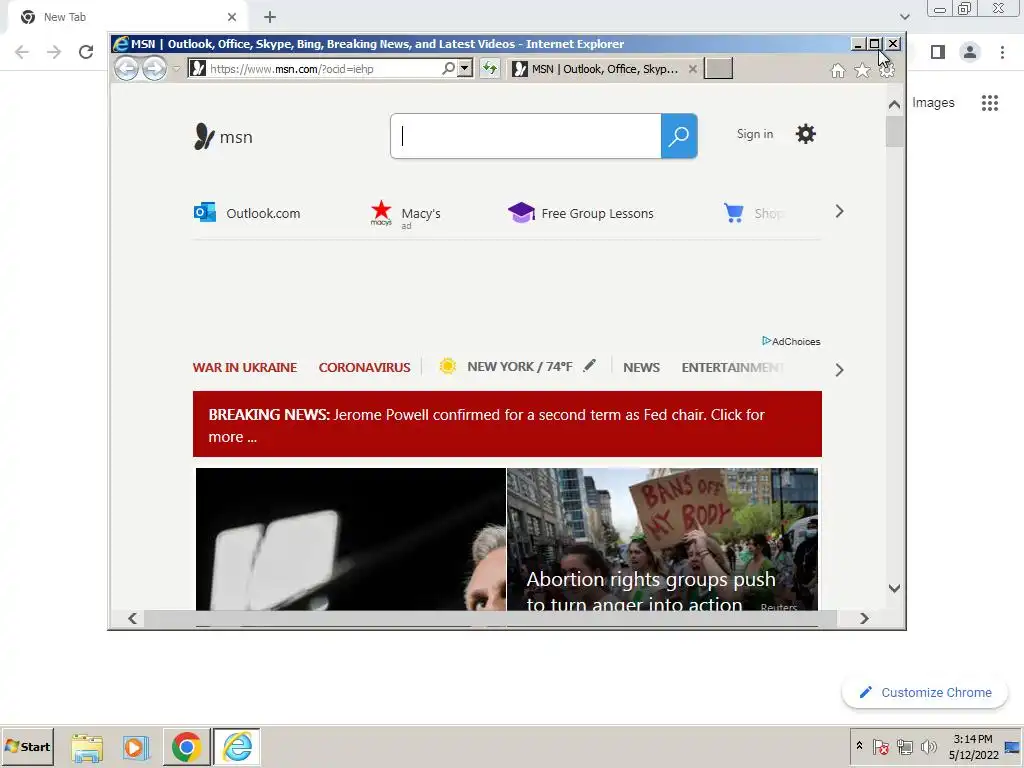
Task: Click the MSN Sign in link
Action: tap(754, 134)
